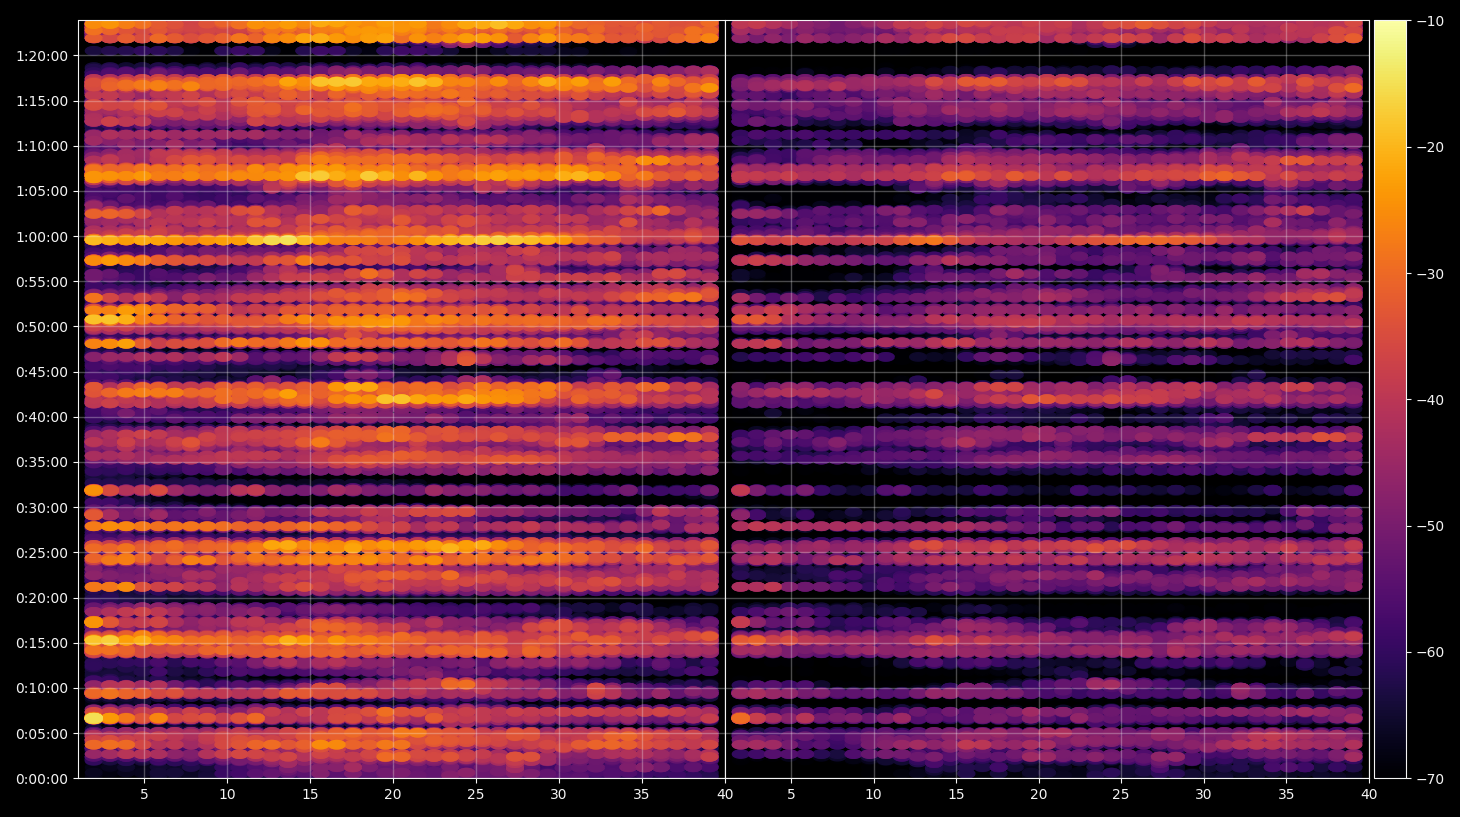The height and width of the screenshot is (817, 1460).
Task: Click x-axis label 25 under the right heatmap
Action: (1121, 795)
